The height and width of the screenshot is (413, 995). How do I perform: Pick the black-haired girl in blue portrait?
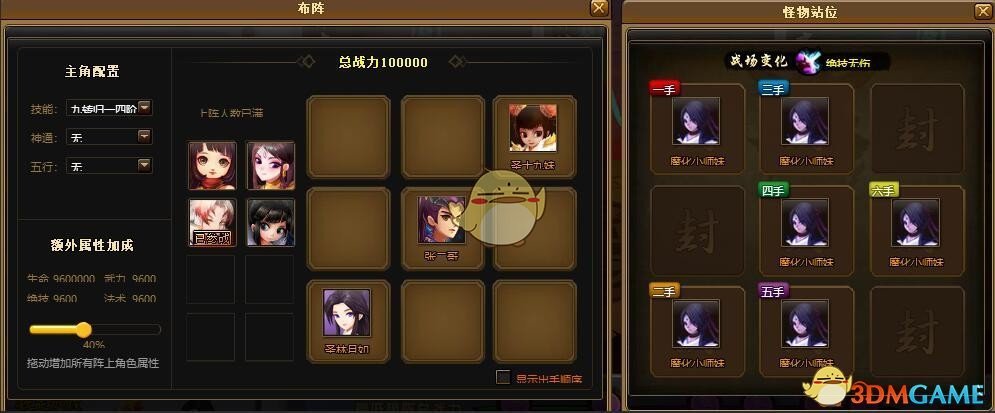270,223
